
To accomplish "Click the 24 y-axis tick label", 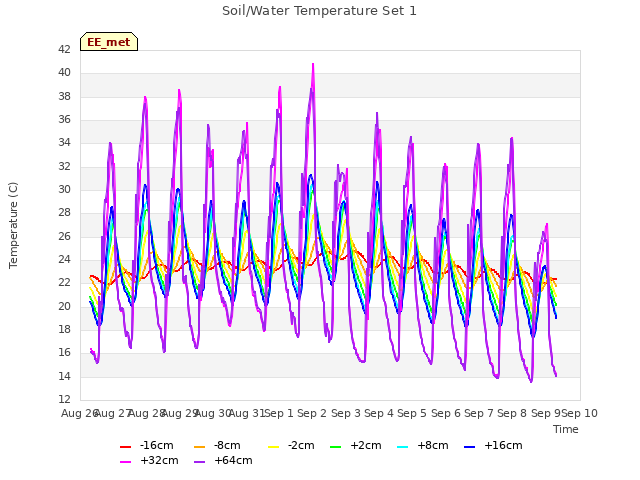I will coord(64,260).
